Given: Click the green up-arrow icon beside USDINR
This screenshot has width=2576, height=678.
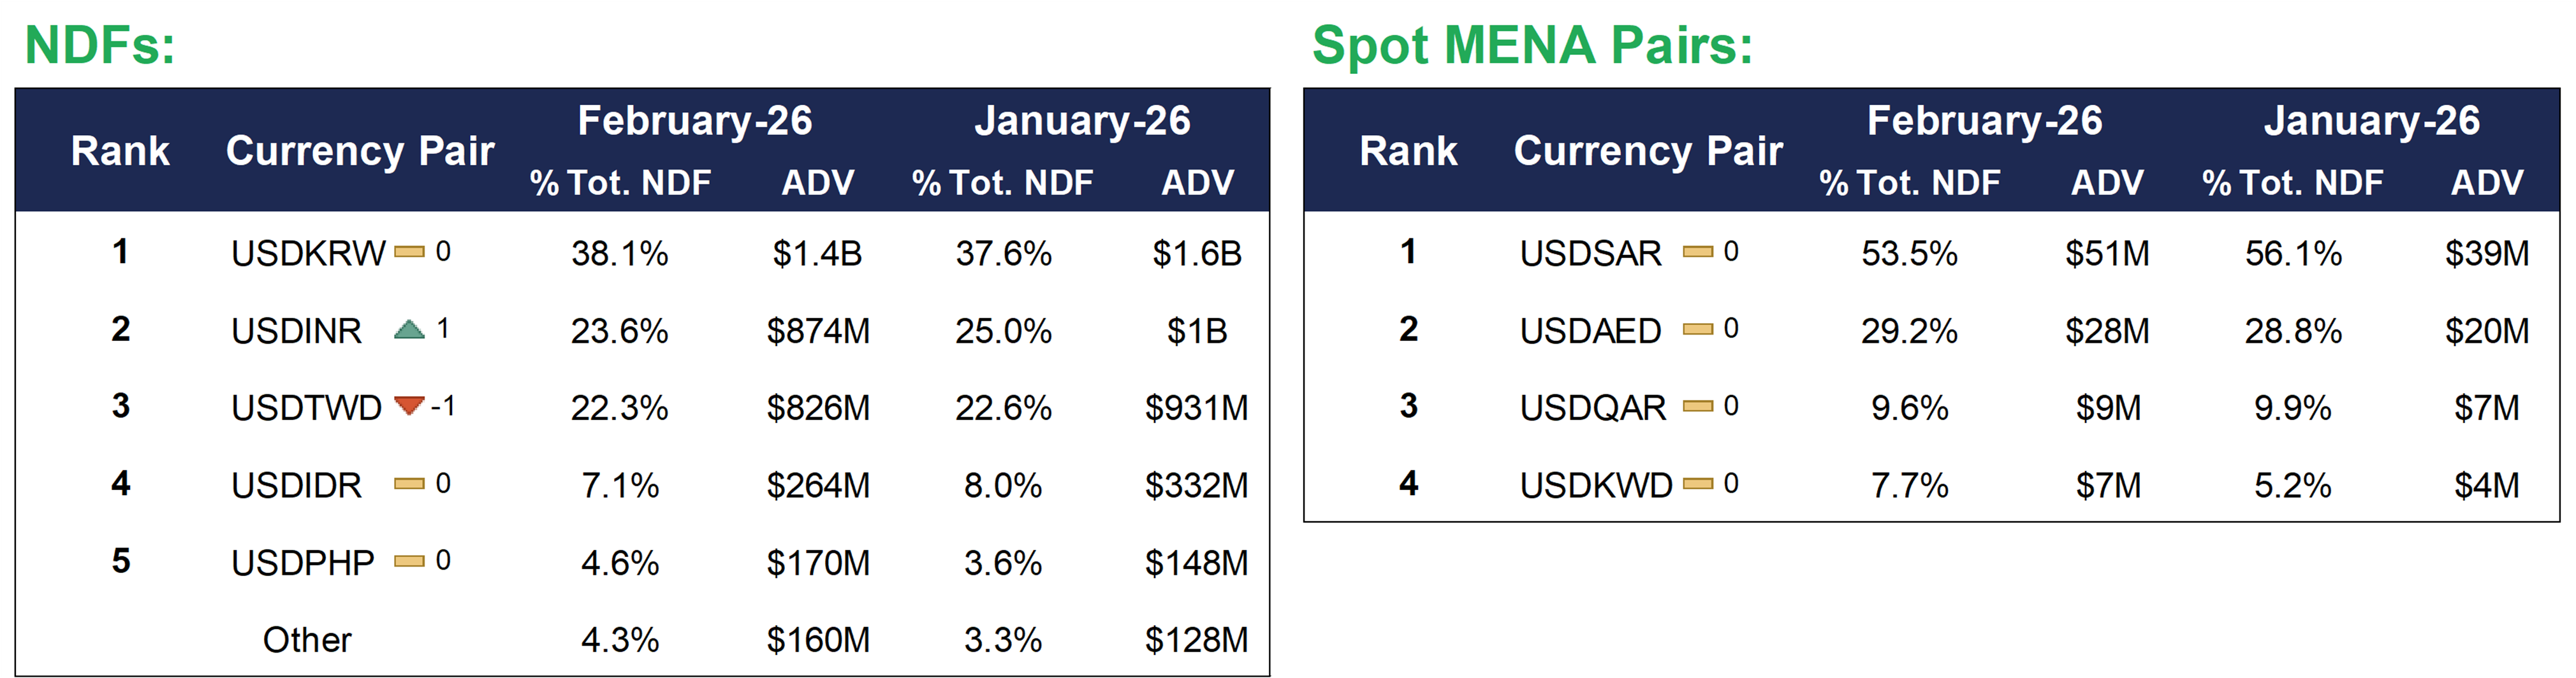Looking at the screenshot, I should click(x=409, y=329).
